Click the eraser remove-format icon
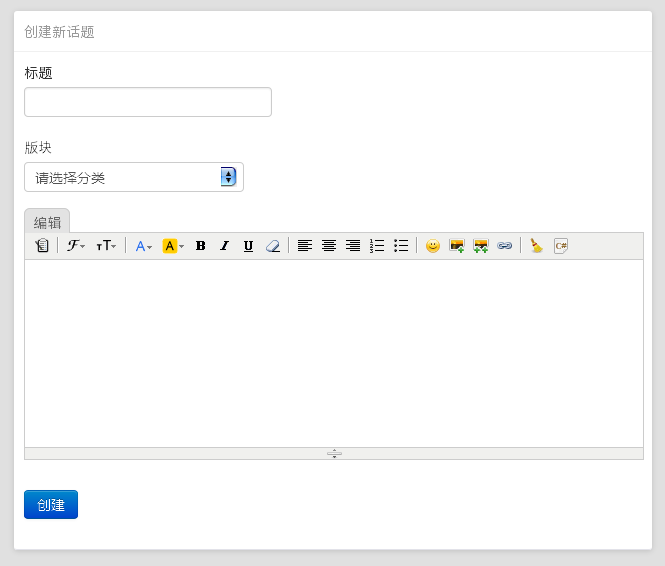The image size is (665, 566). (273, 246)
